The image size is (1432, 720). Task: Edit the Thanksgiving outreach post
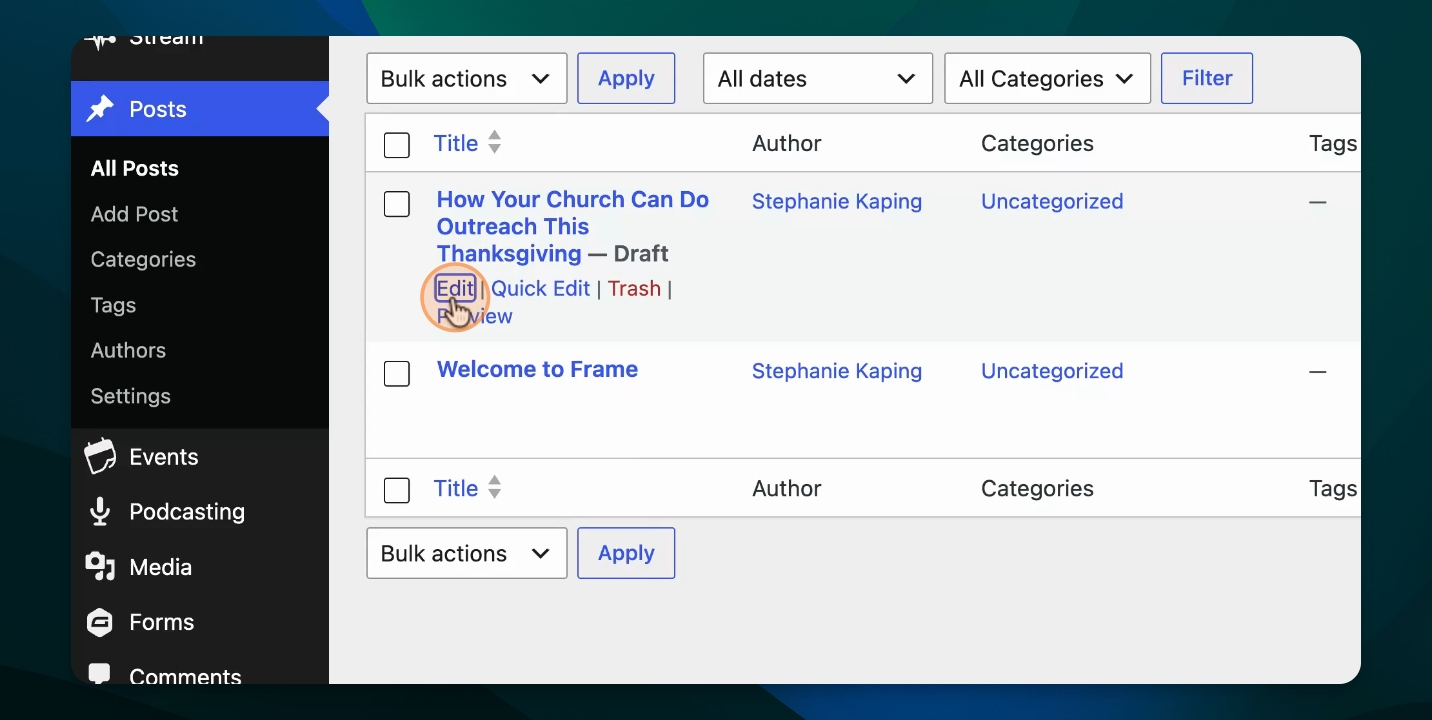coord(455,289)
